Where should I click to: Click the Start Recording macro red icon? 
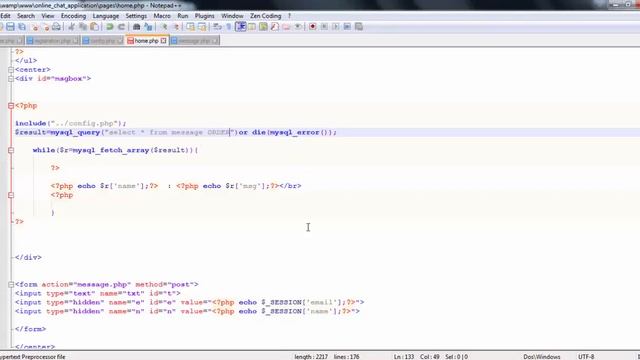click(313, 27)
